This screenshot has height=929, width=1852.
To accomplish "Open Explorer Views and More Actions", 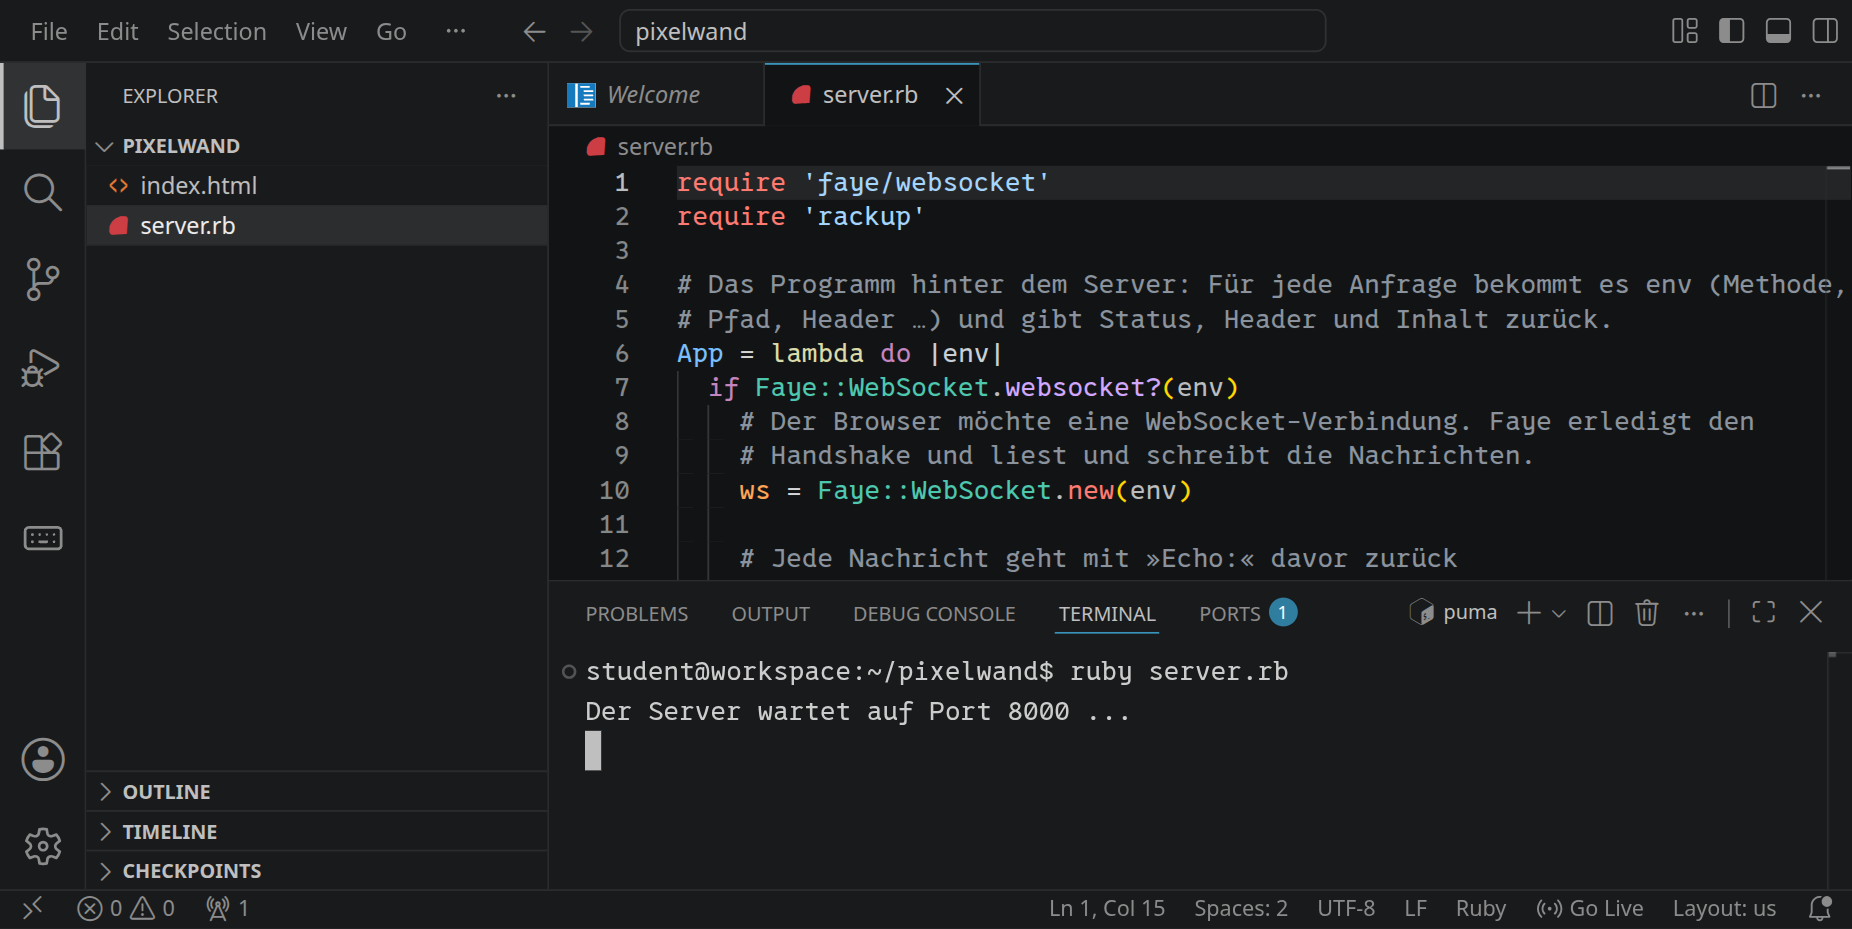I will [506, 96].
